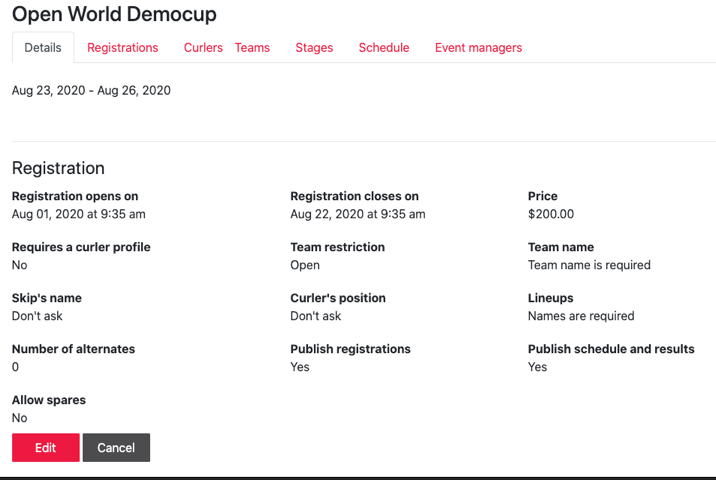Select the Event managers tab
This screenshot has height=480, width=716.
(x=478, y=47)
